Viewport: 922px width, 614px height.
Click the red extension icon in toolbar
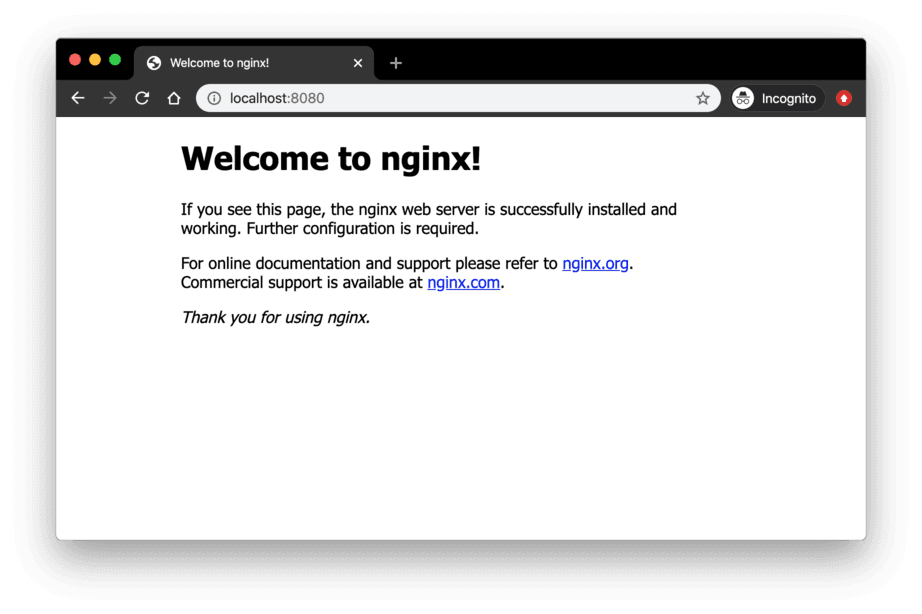(844, 97)
